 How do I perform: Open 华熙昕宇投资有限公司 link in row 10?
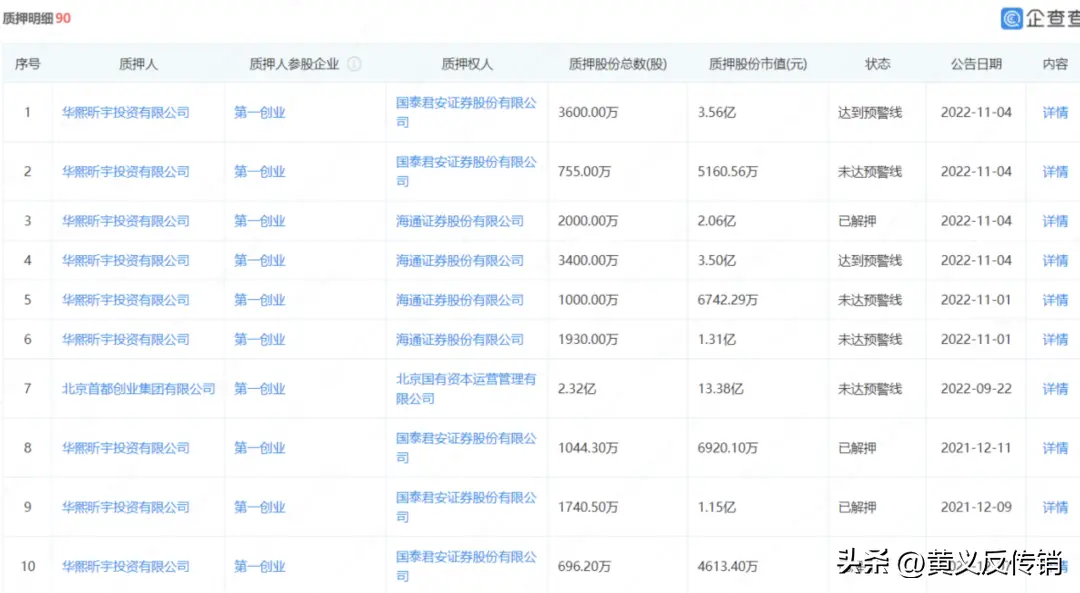(125, 566)
